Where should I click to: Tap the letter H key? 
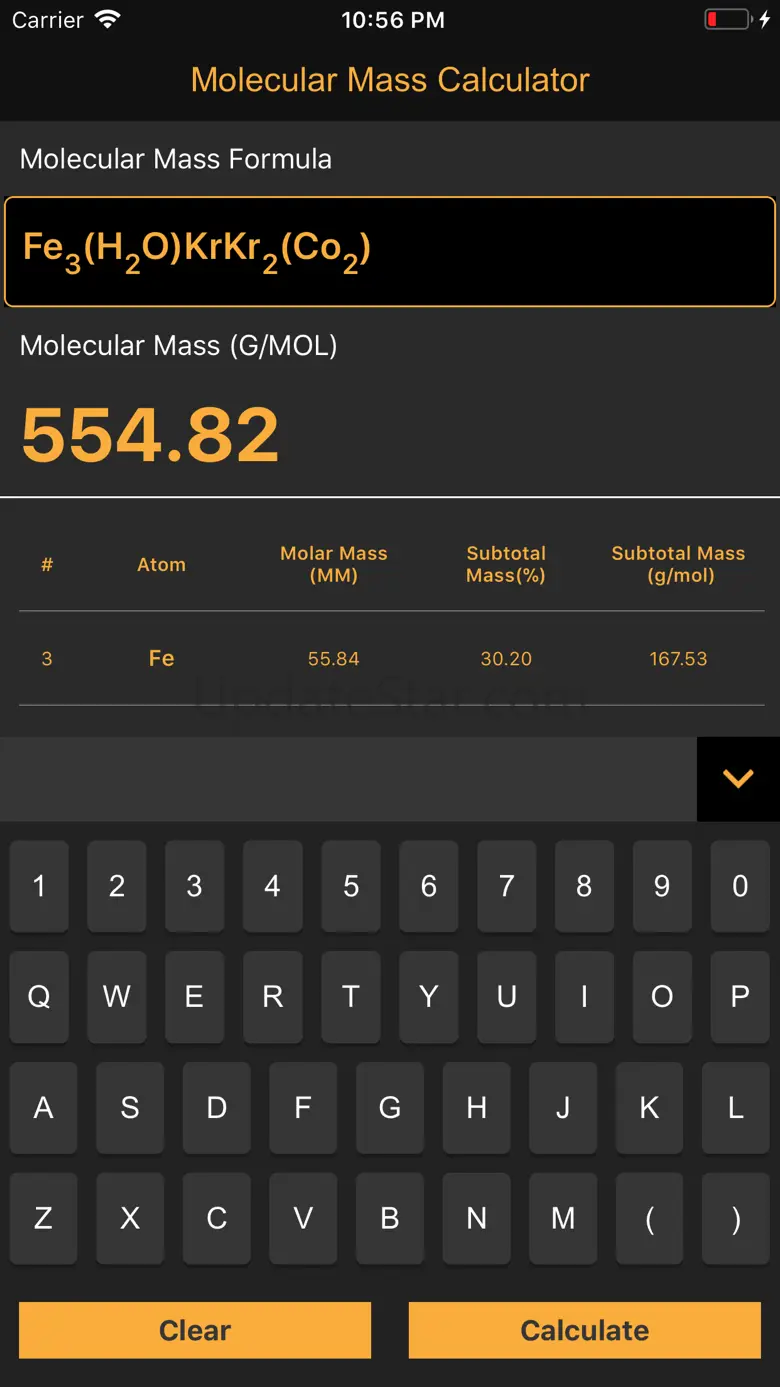pos(476,1107)
